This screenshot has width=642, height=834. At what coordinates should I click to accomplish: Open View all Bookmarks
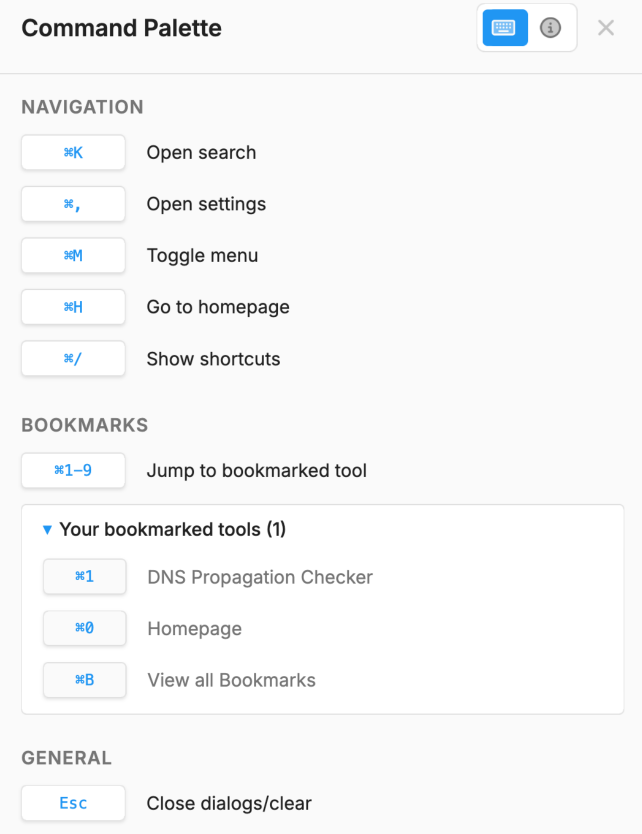(x=231, y=680)
